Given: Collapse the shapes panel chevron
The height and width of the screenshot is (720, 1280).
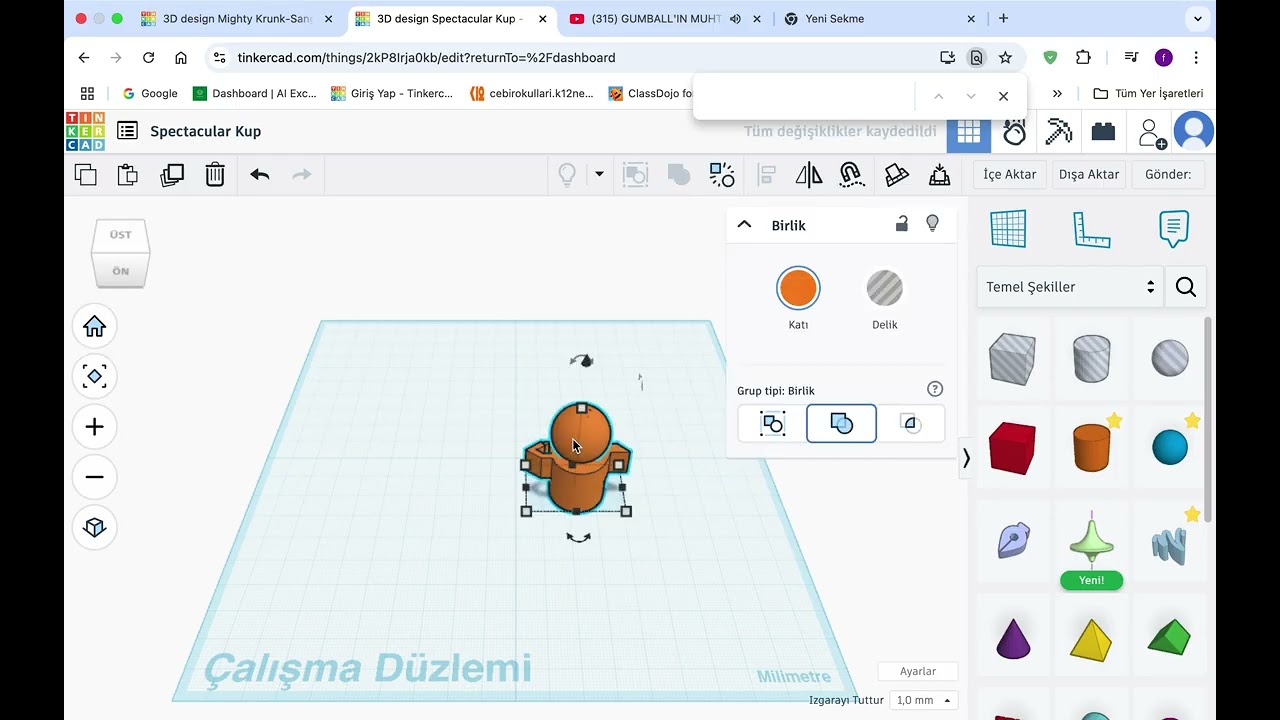Looking at the screenshot, I should click(966, 459).
